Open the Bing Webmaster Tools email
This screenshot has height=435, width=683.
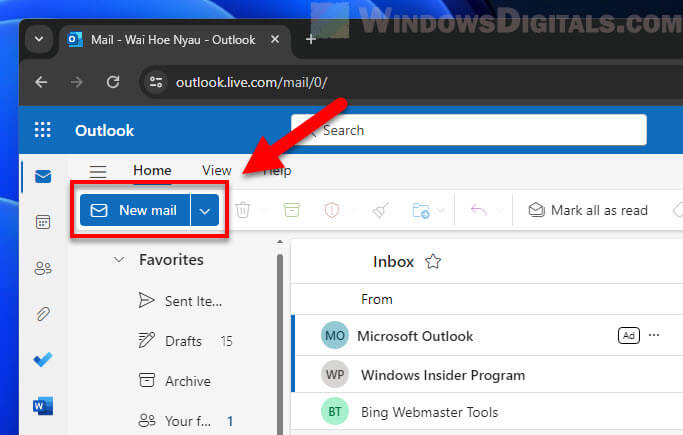pyautogui.click(x=487, y=412)
